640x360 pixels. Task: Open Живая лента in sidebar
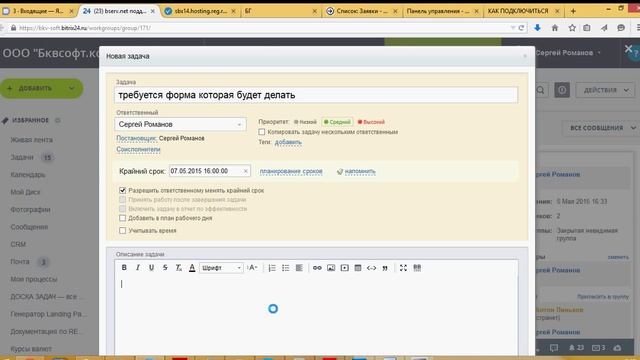click(x=31, y=140)
